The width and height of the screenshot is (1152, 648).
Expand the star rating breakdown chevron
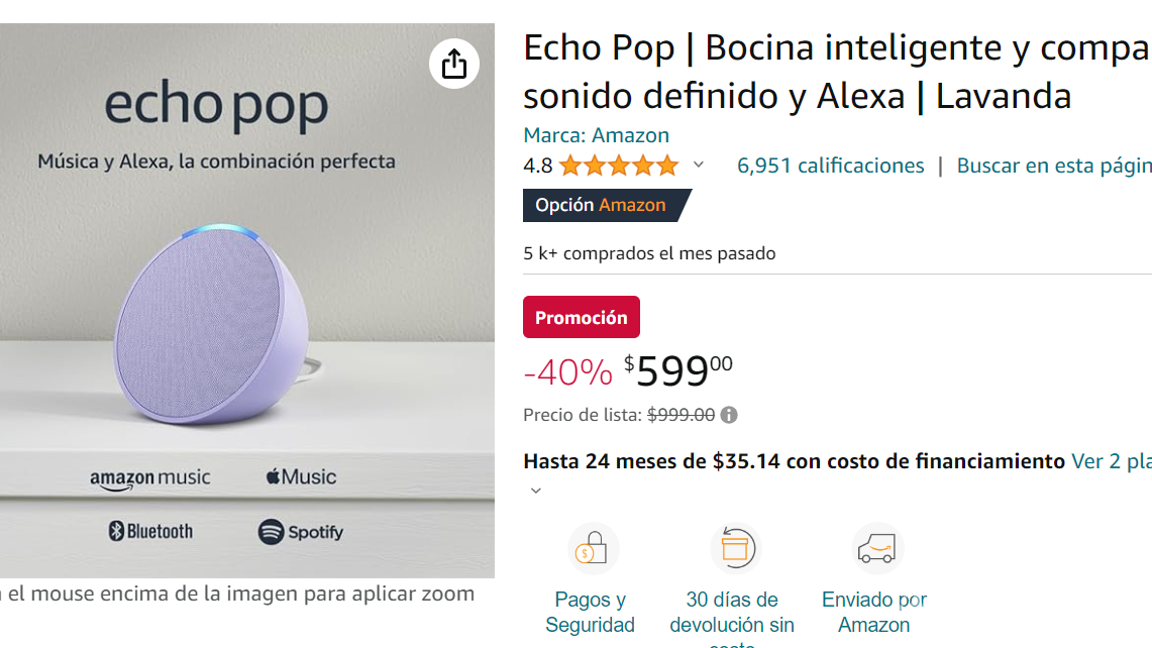coord(697,165)
